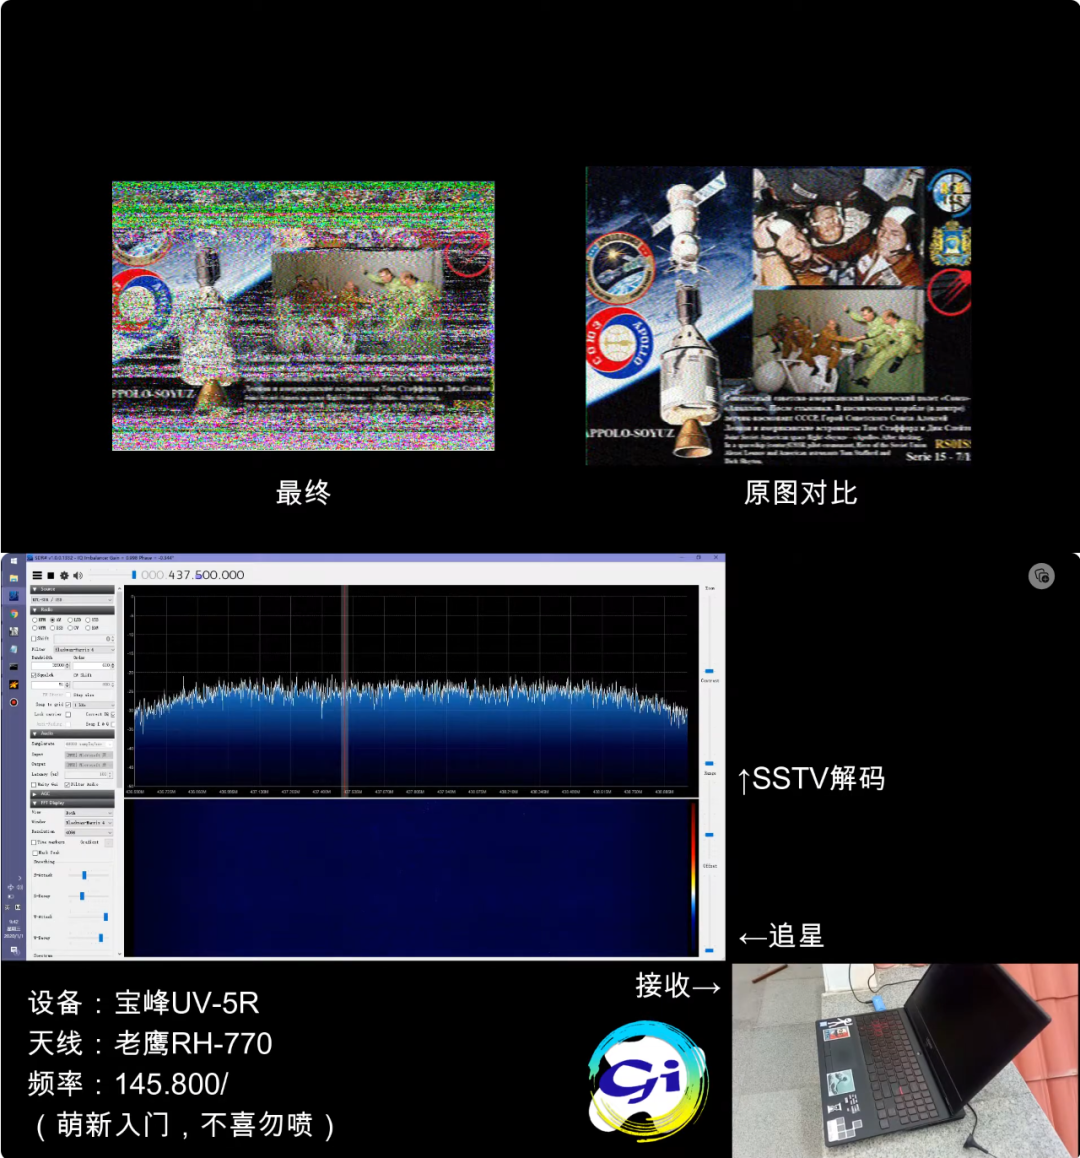Toggle the Time markers checkbox

click(33, 843)
